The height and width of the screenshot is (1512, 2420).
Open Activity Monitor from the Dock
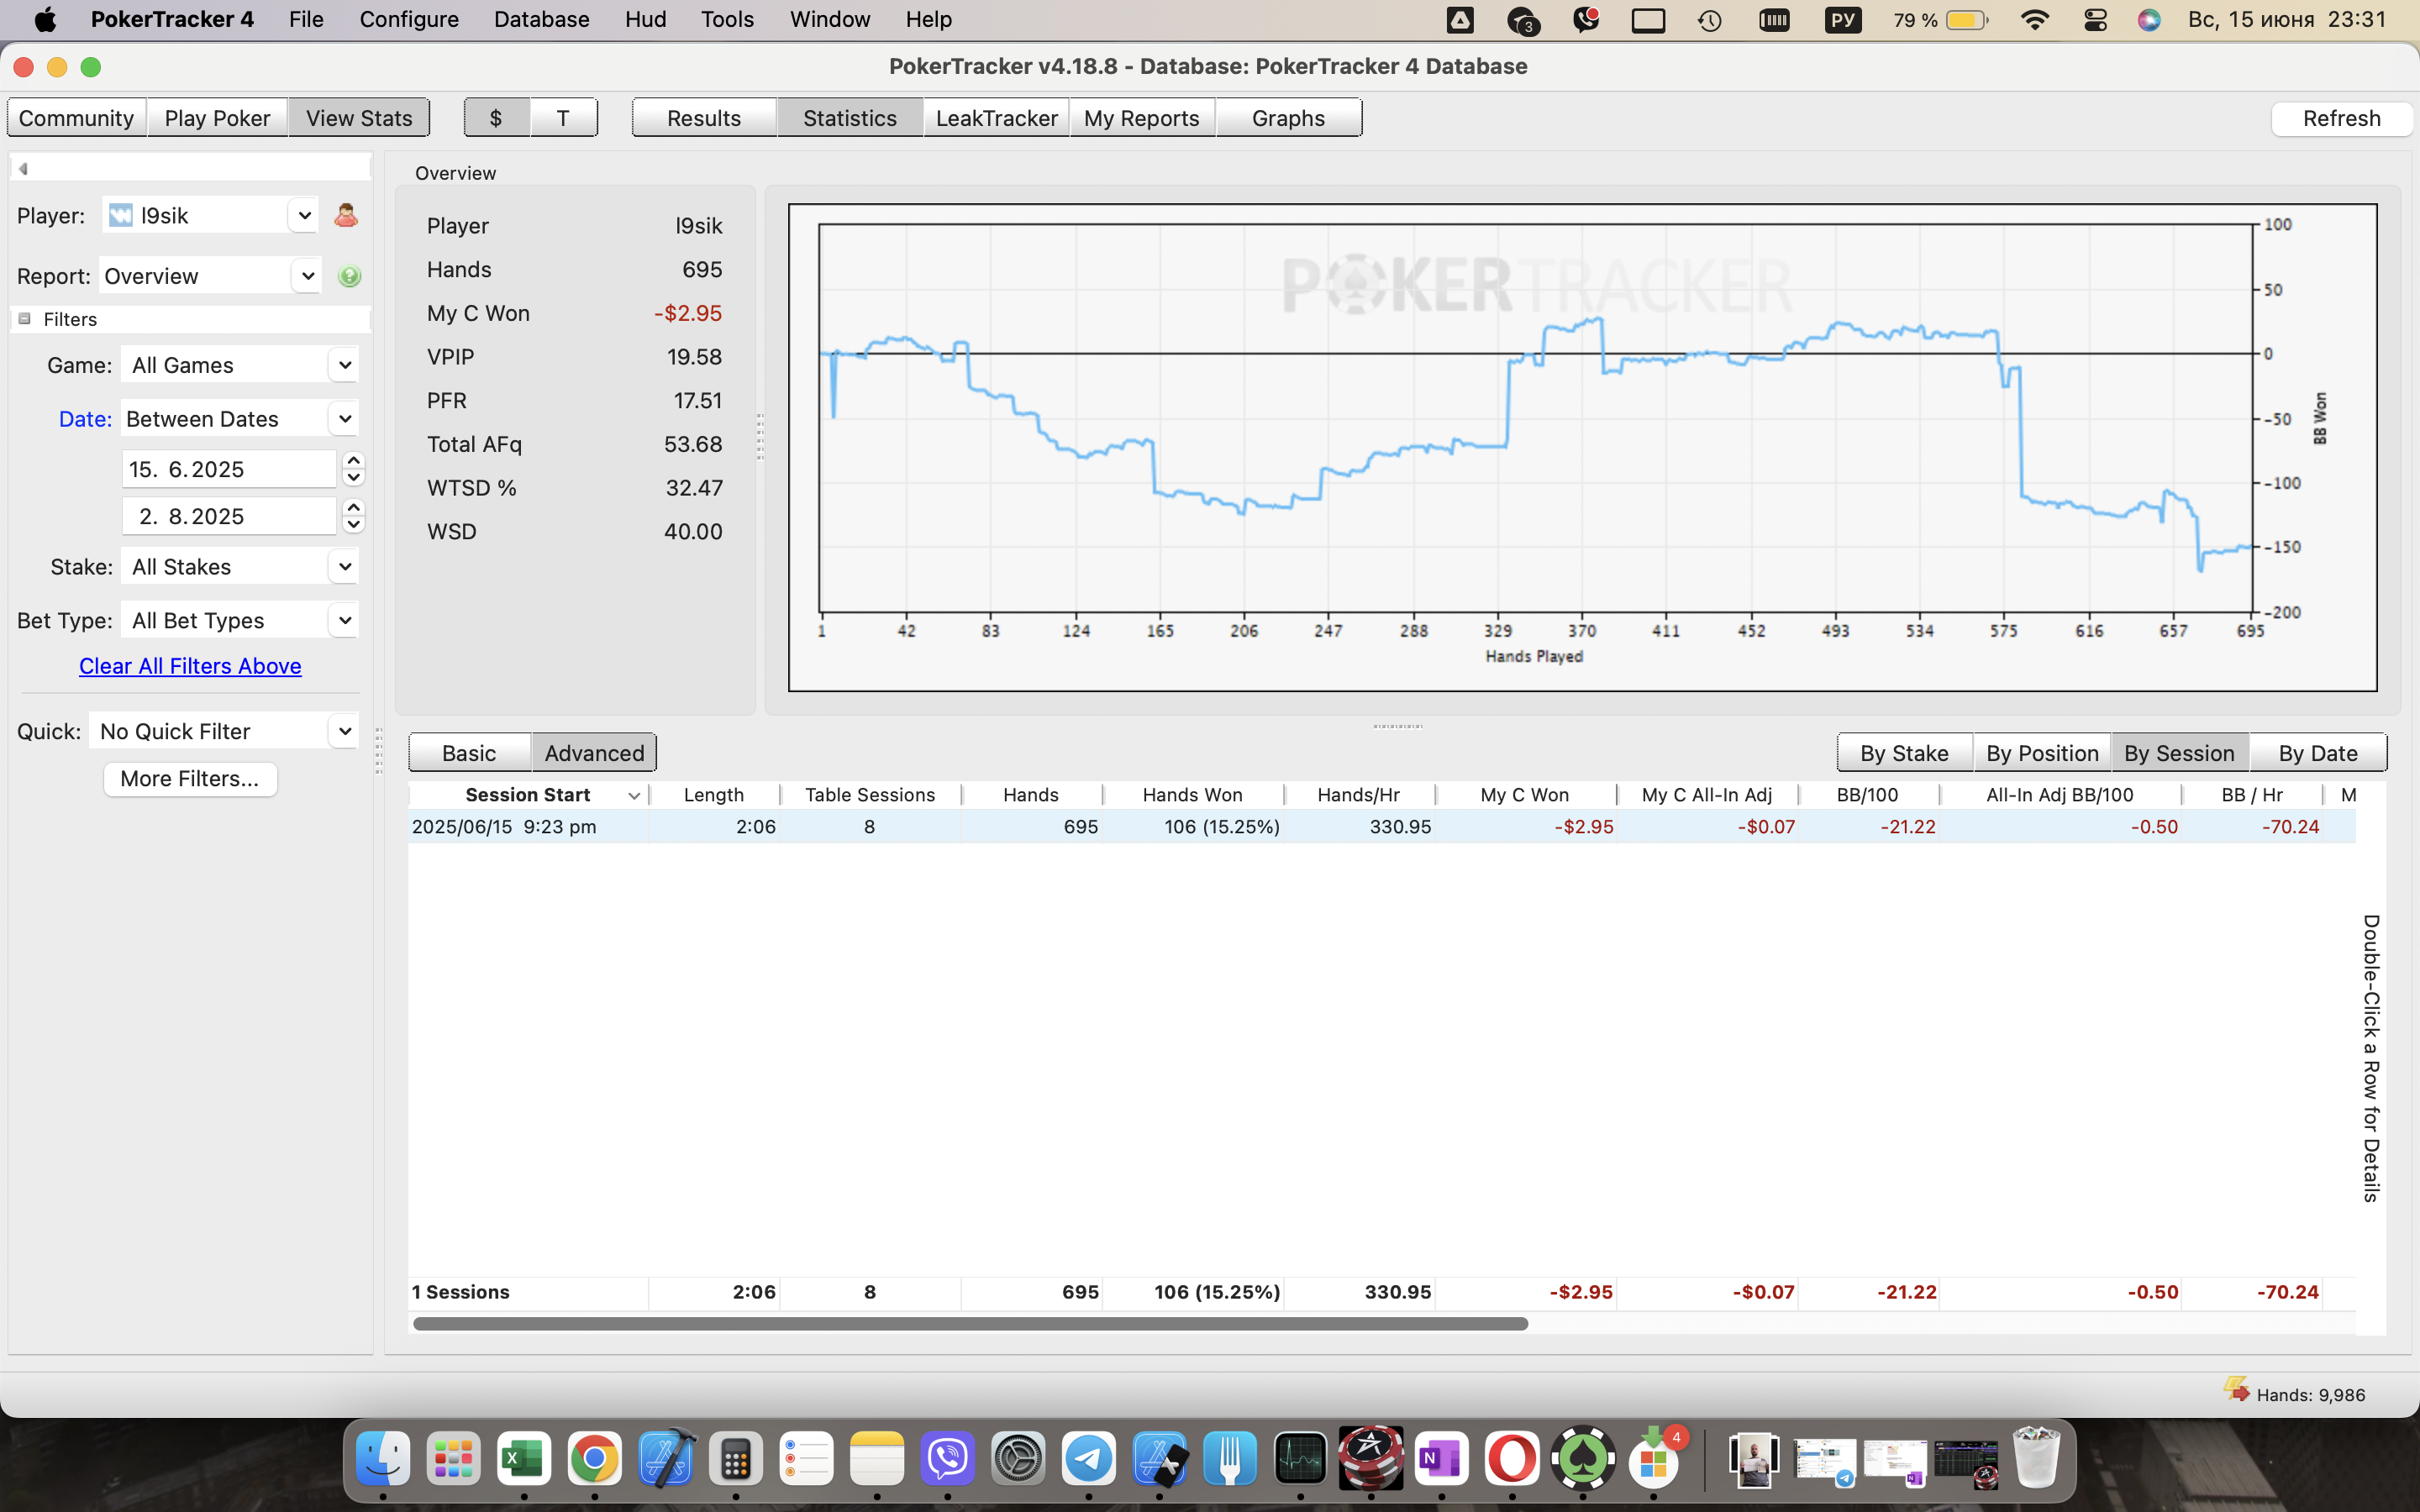pyautogui.click(x=1300, y=1459)
